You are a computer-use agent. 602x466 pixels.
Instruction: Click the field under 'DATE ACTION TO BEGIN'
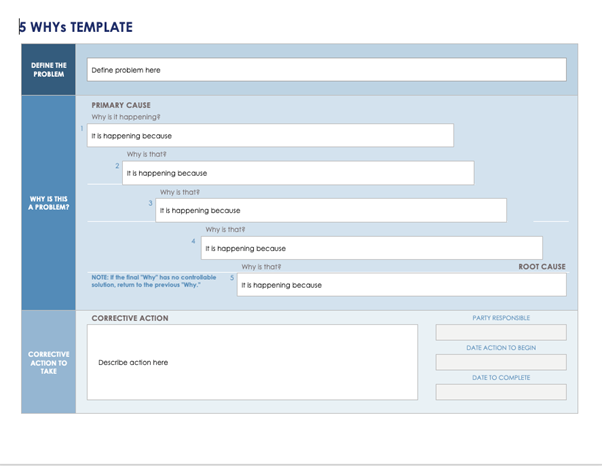(501, 362)
